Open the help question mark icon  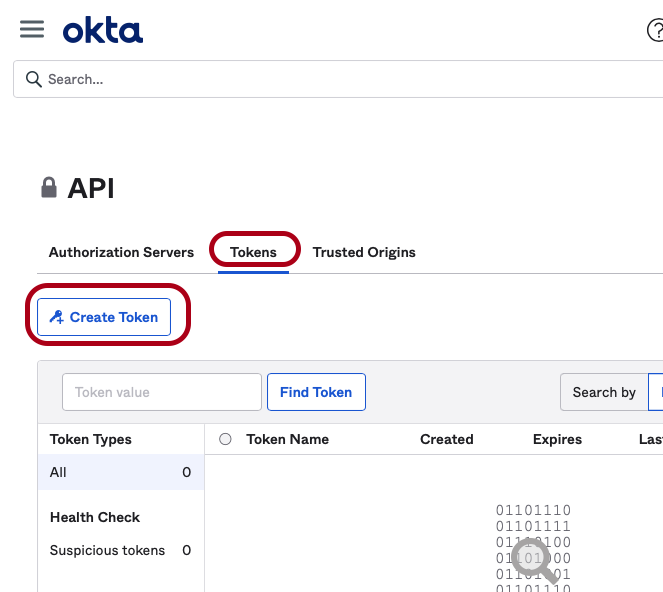click(x=655, y=31)
